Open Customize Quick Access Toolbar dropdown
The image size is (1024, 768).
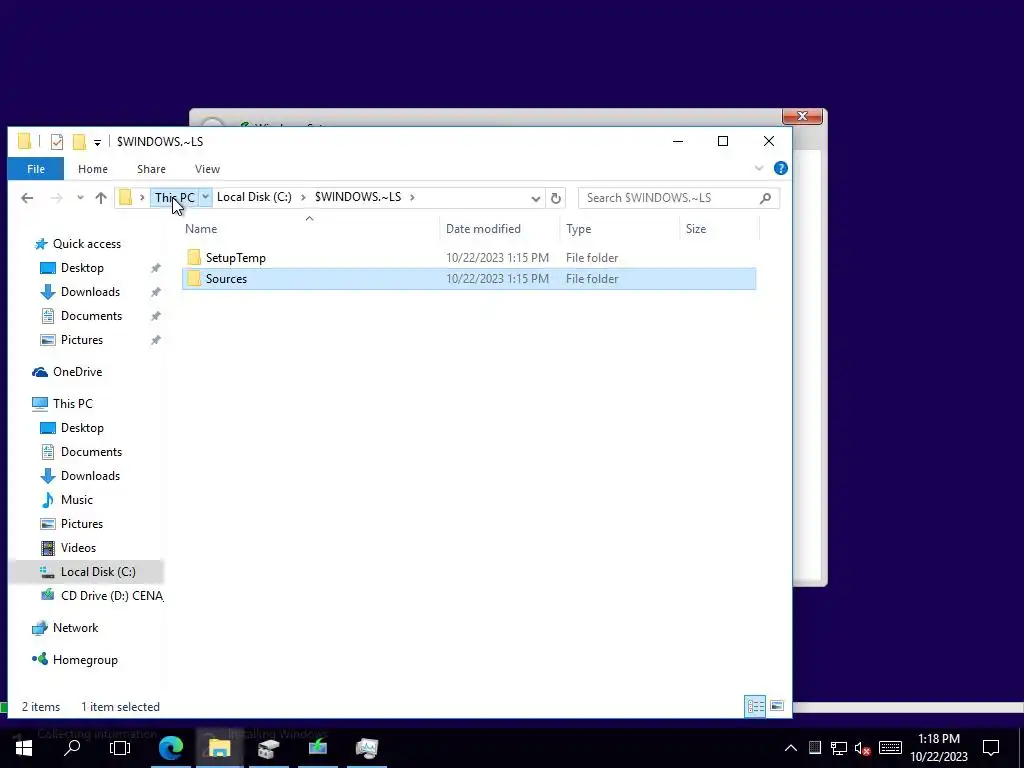coord(97,142)
